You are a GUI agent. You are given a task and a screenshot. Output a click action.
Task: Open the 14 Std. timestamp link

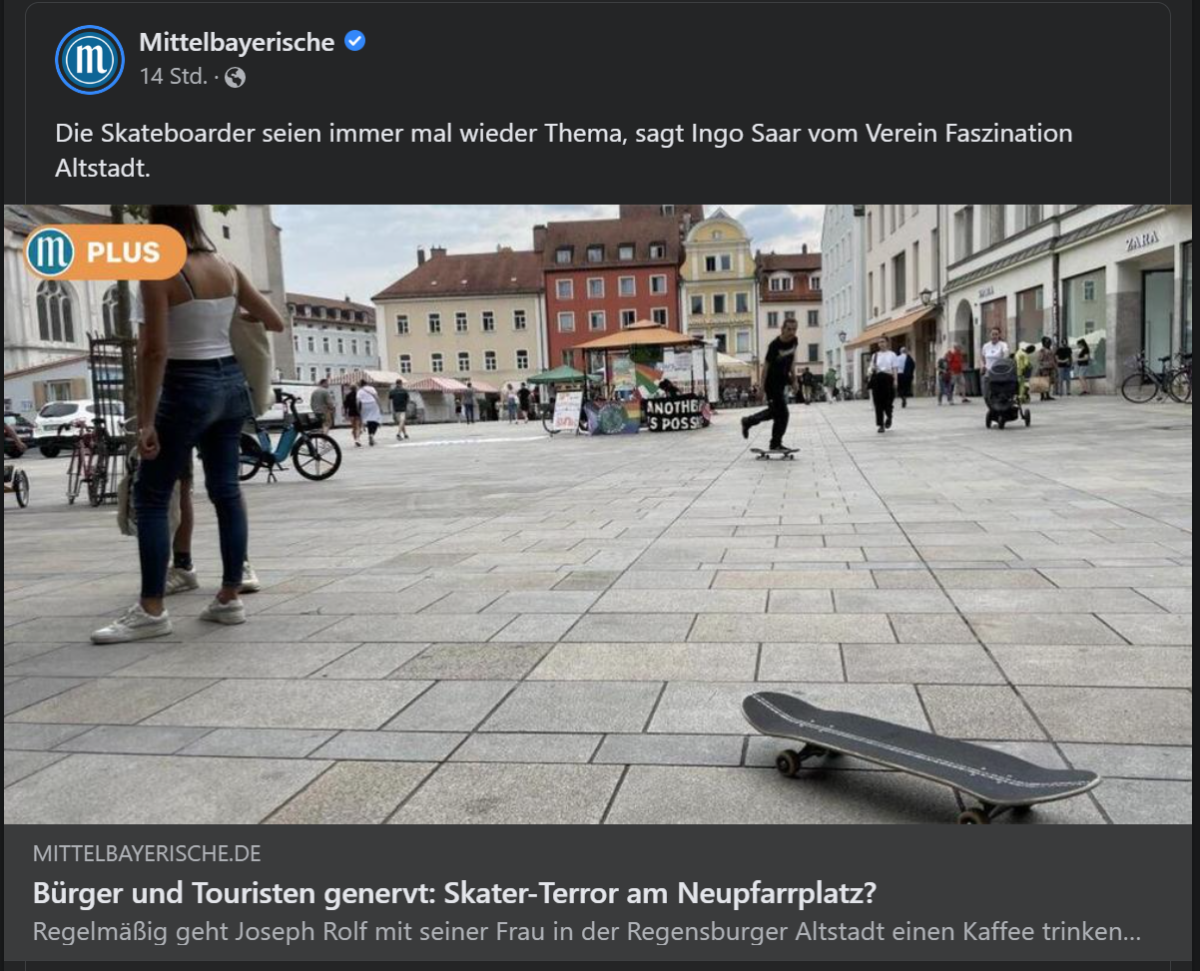point(173,77)
